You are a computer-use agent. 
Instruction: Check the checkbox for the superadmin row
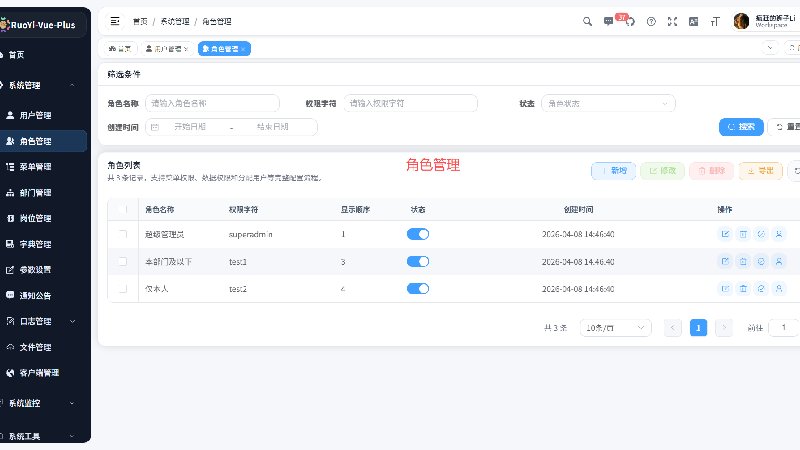coord(122,234)
